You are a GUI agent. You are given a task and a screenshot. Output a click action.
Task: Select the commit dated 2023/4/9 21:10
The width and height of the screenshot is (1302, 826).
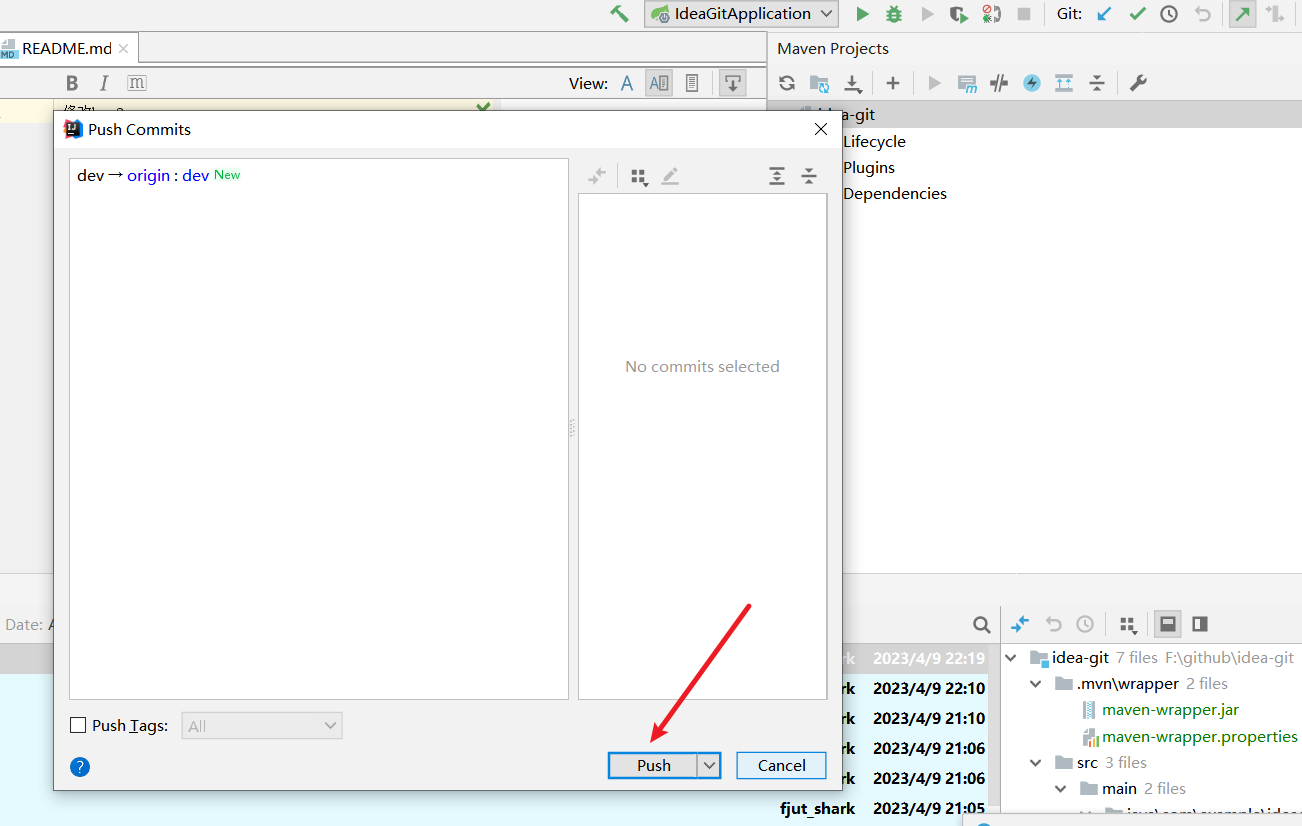point(929,718)
